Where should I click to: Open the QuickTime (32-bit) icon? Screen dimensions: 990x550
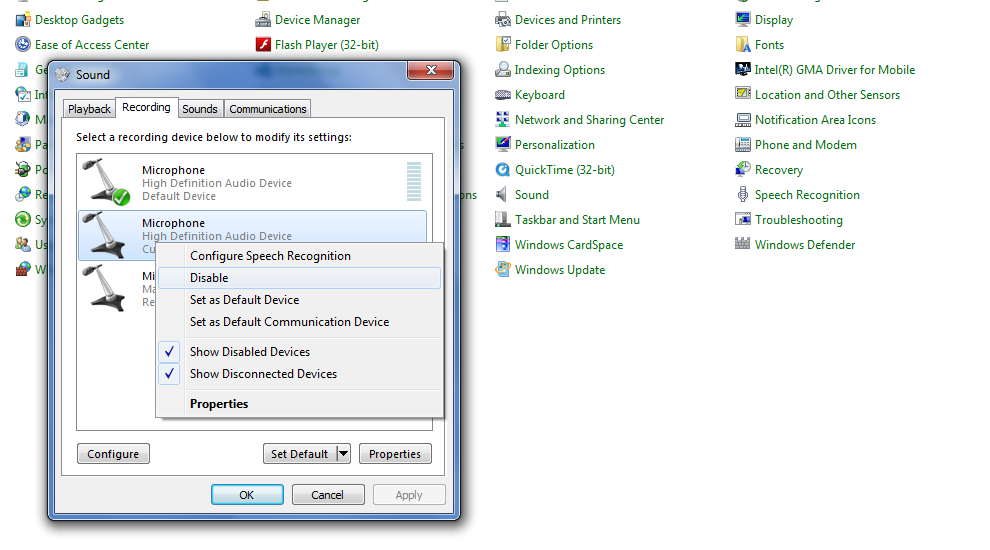[x=503, y=170]
